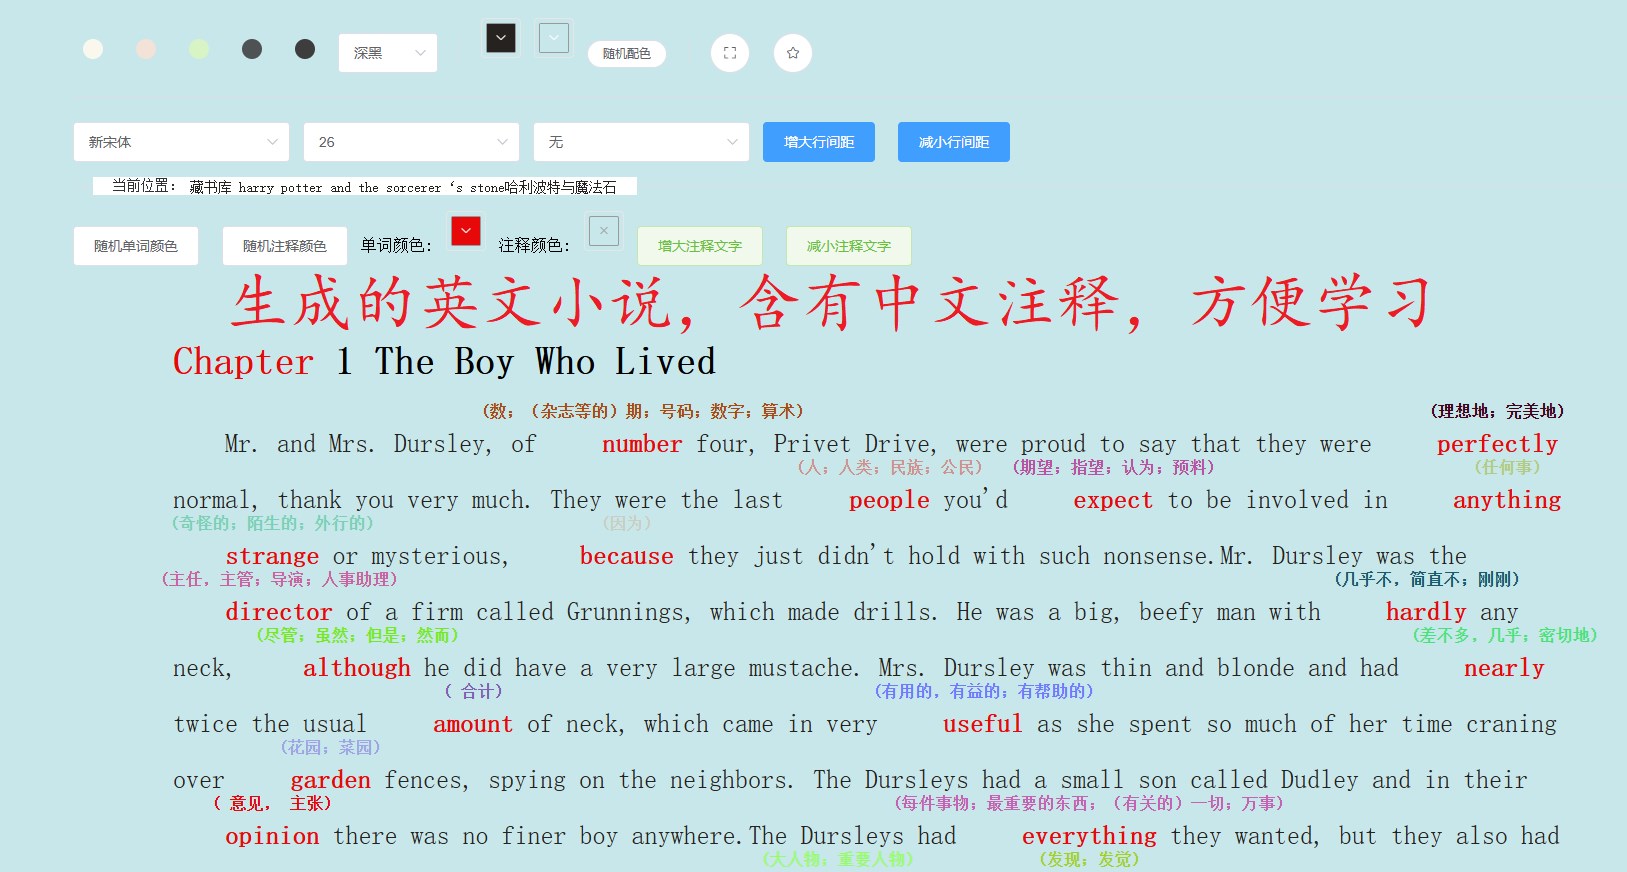Image resolution: width=1627 pixels, height=872 pixels.
Task: Click the annotation (几乎不，简直不；刚刚)
Action: [x=1427, y=579]
